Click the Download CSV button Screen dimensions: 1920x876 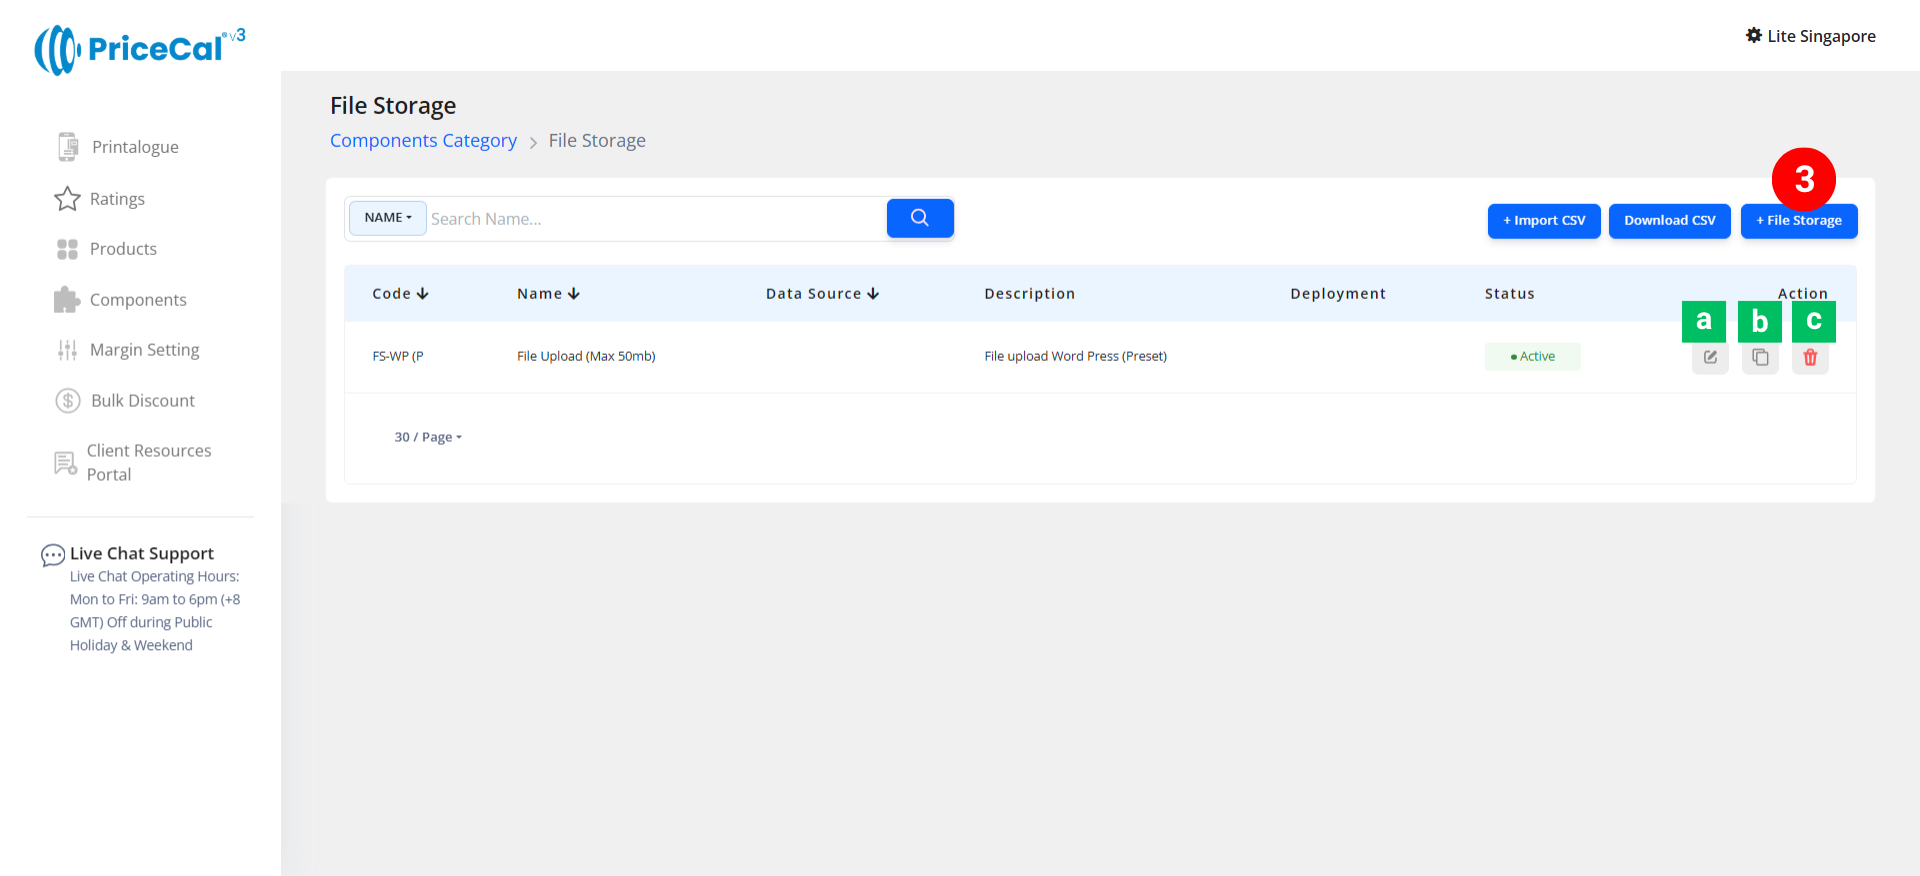(x=1669, y=221)
